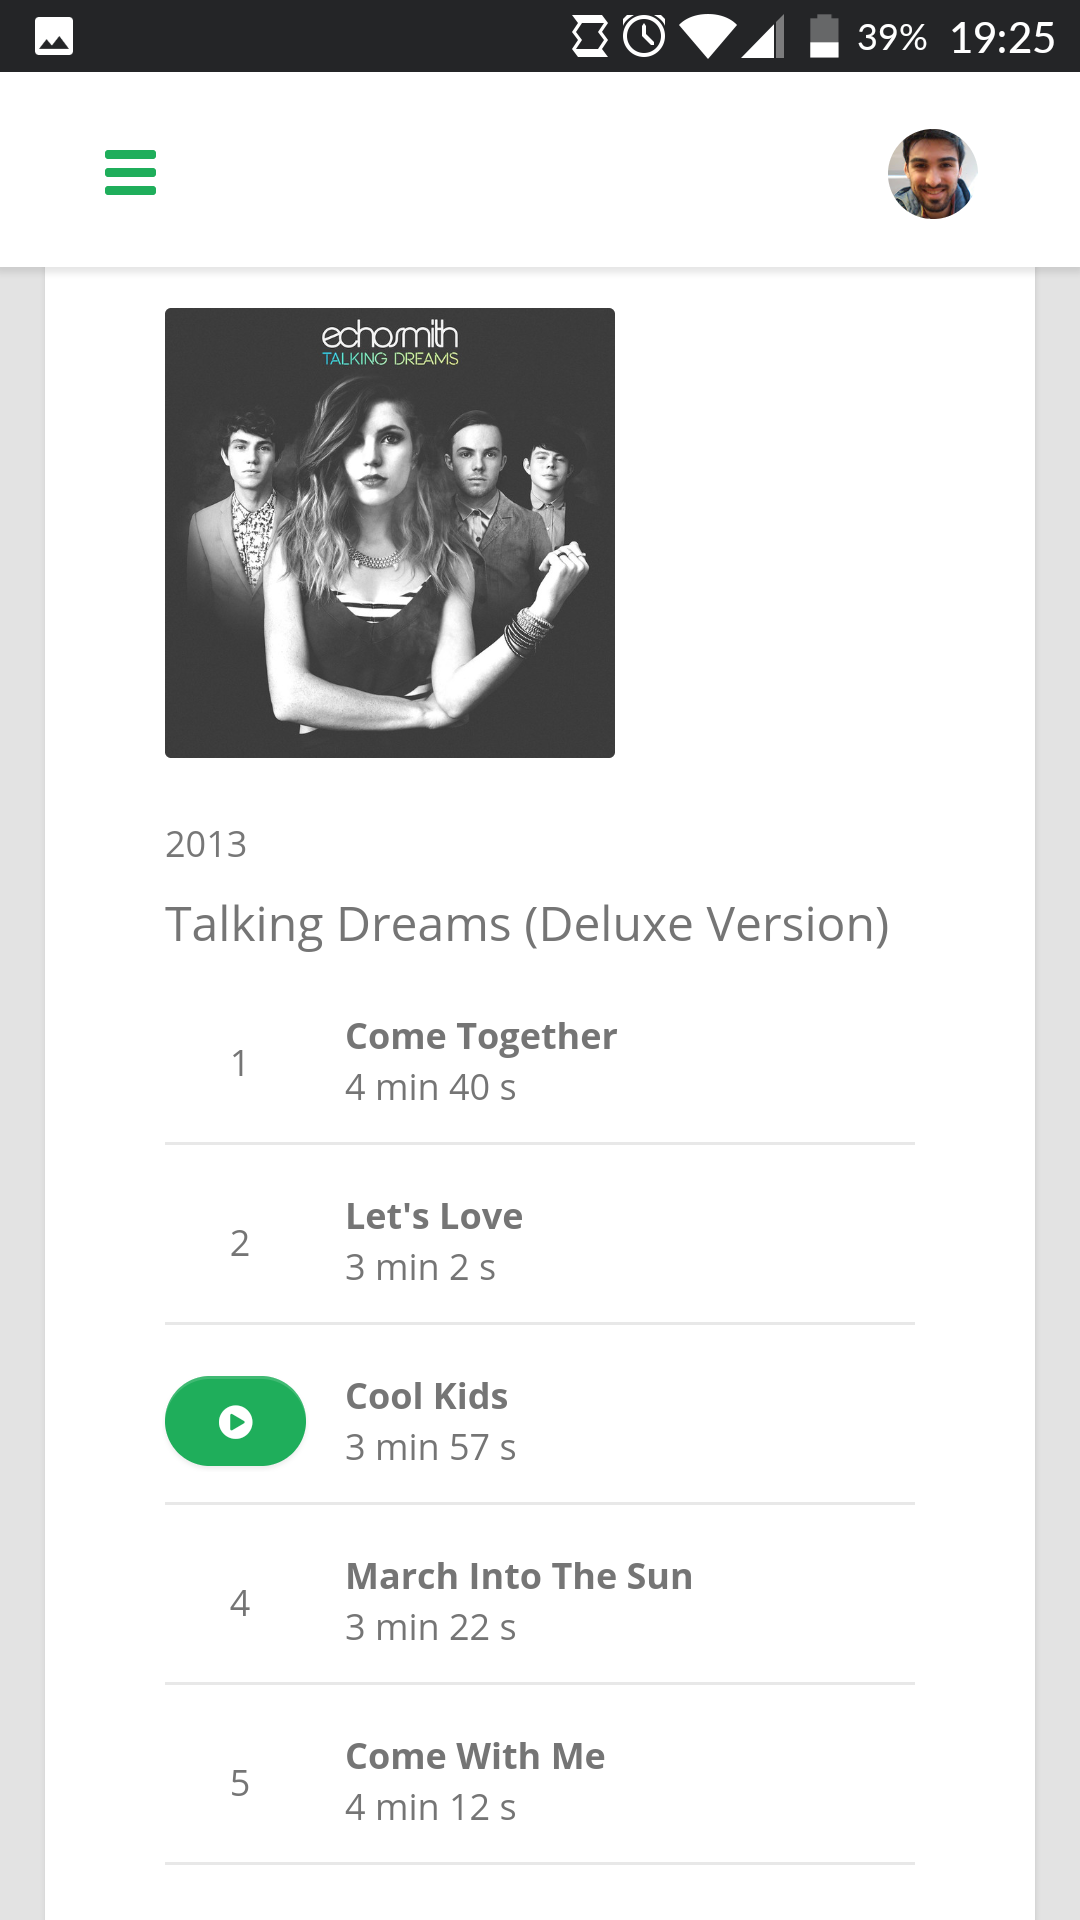
Task: Tap track number 2 in the list
Action: [x=239, y=1243]
